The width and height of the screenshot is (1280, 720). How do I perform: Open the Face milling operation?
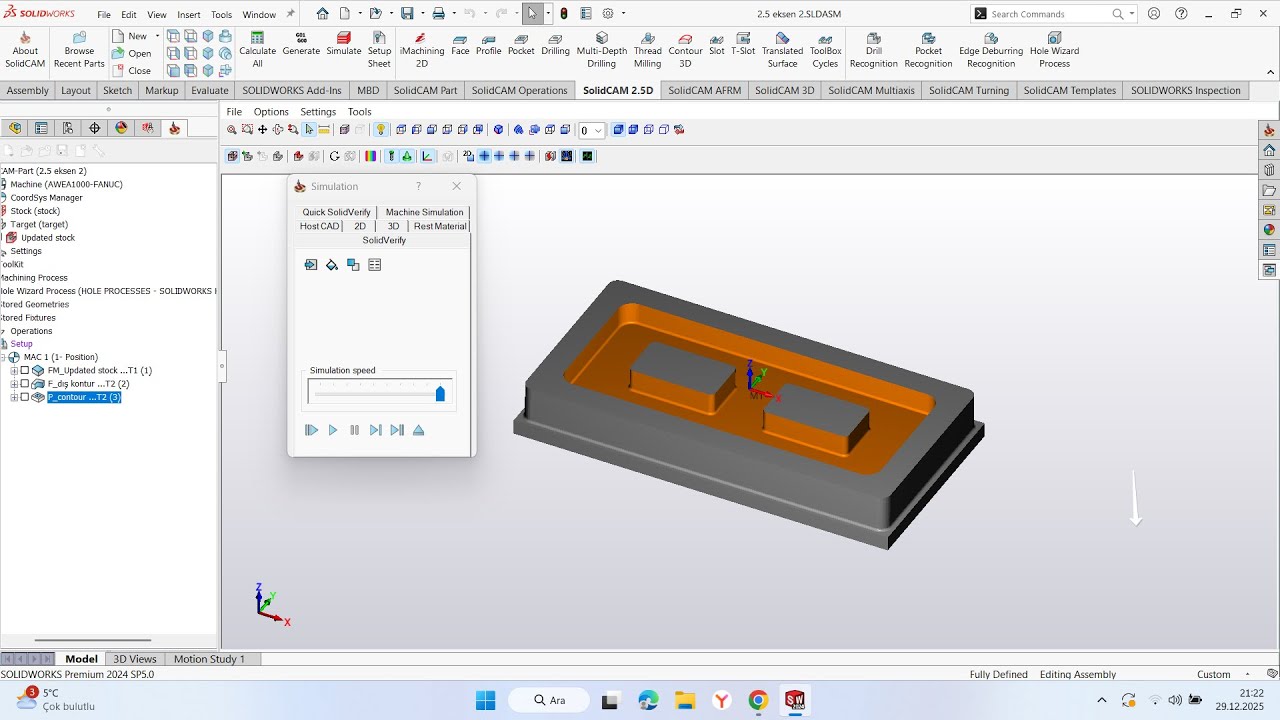click(x=460, y=44)
